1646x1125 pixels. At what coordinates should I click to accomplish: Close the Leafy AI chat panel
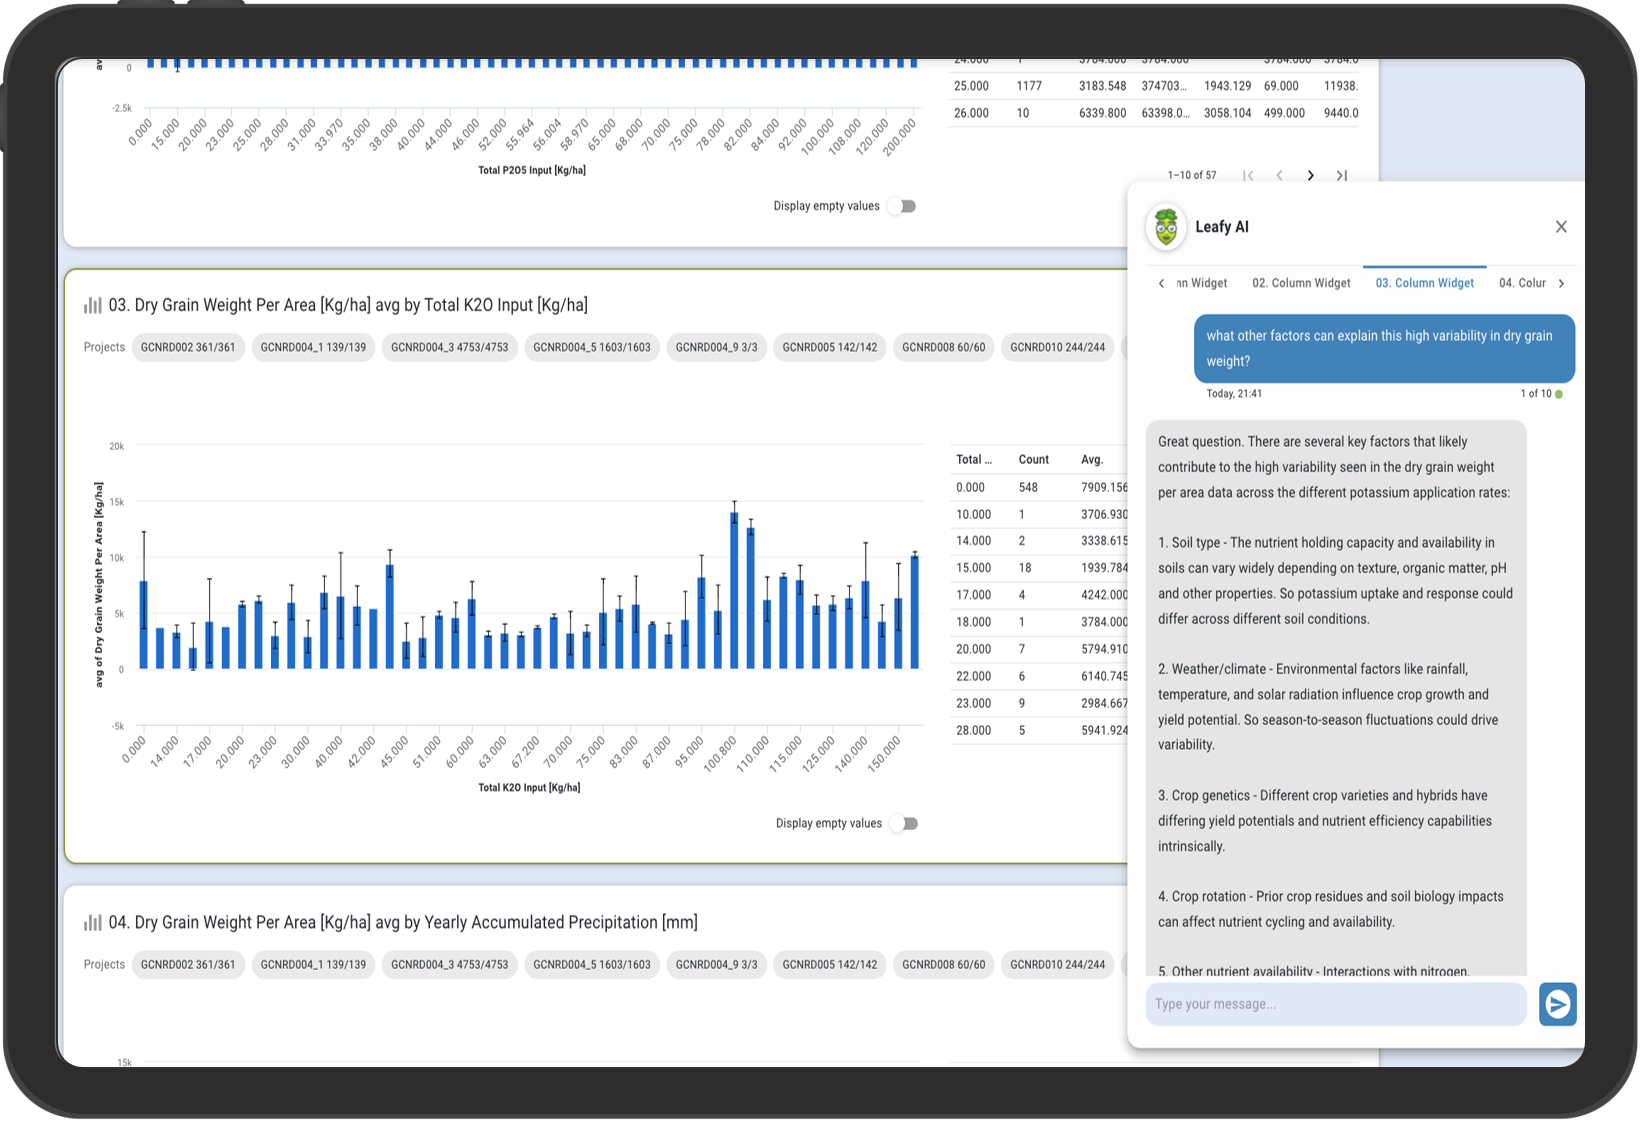click(x=1561, y=227)
